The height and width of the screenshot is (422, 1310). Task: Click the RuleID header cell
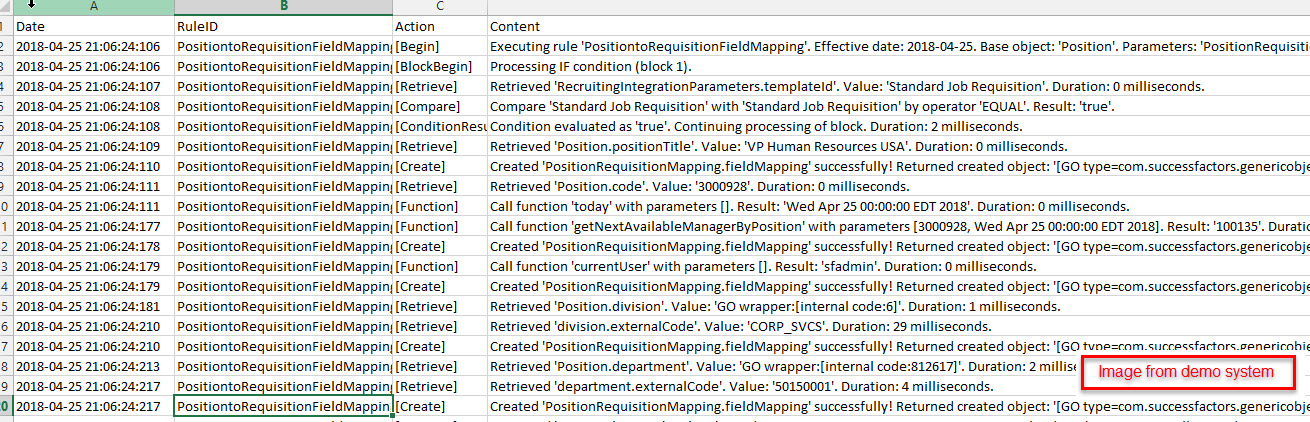click(x=283, y=27)
